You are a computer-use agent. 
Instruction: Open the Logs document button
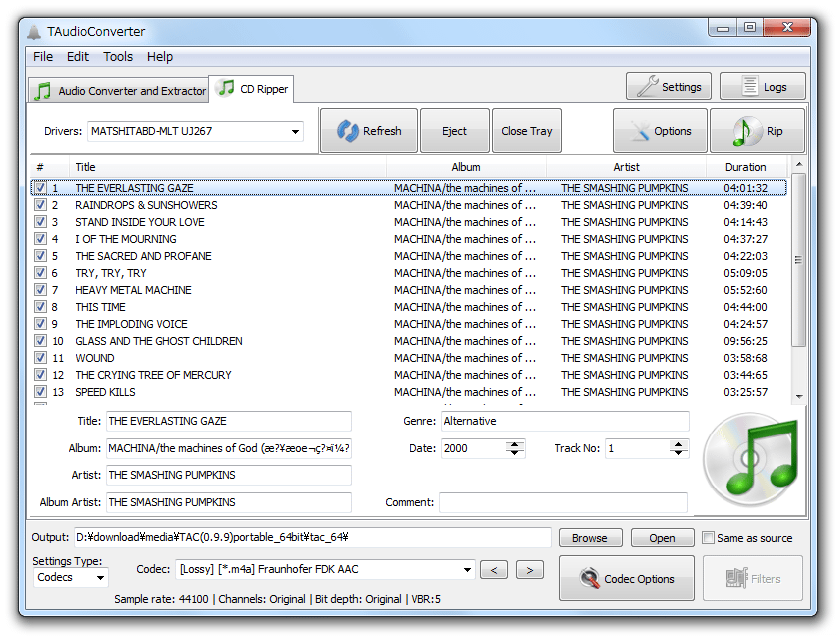(762, 87)
